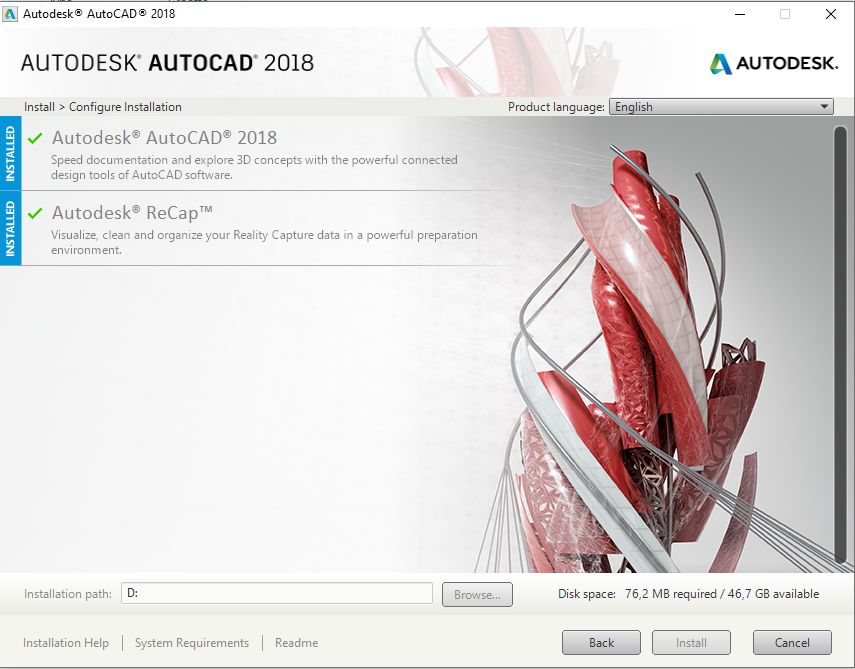
Task: Click the AutoCAD icon in the title bar
Action: pyautogui.click(x=12, y=14)
